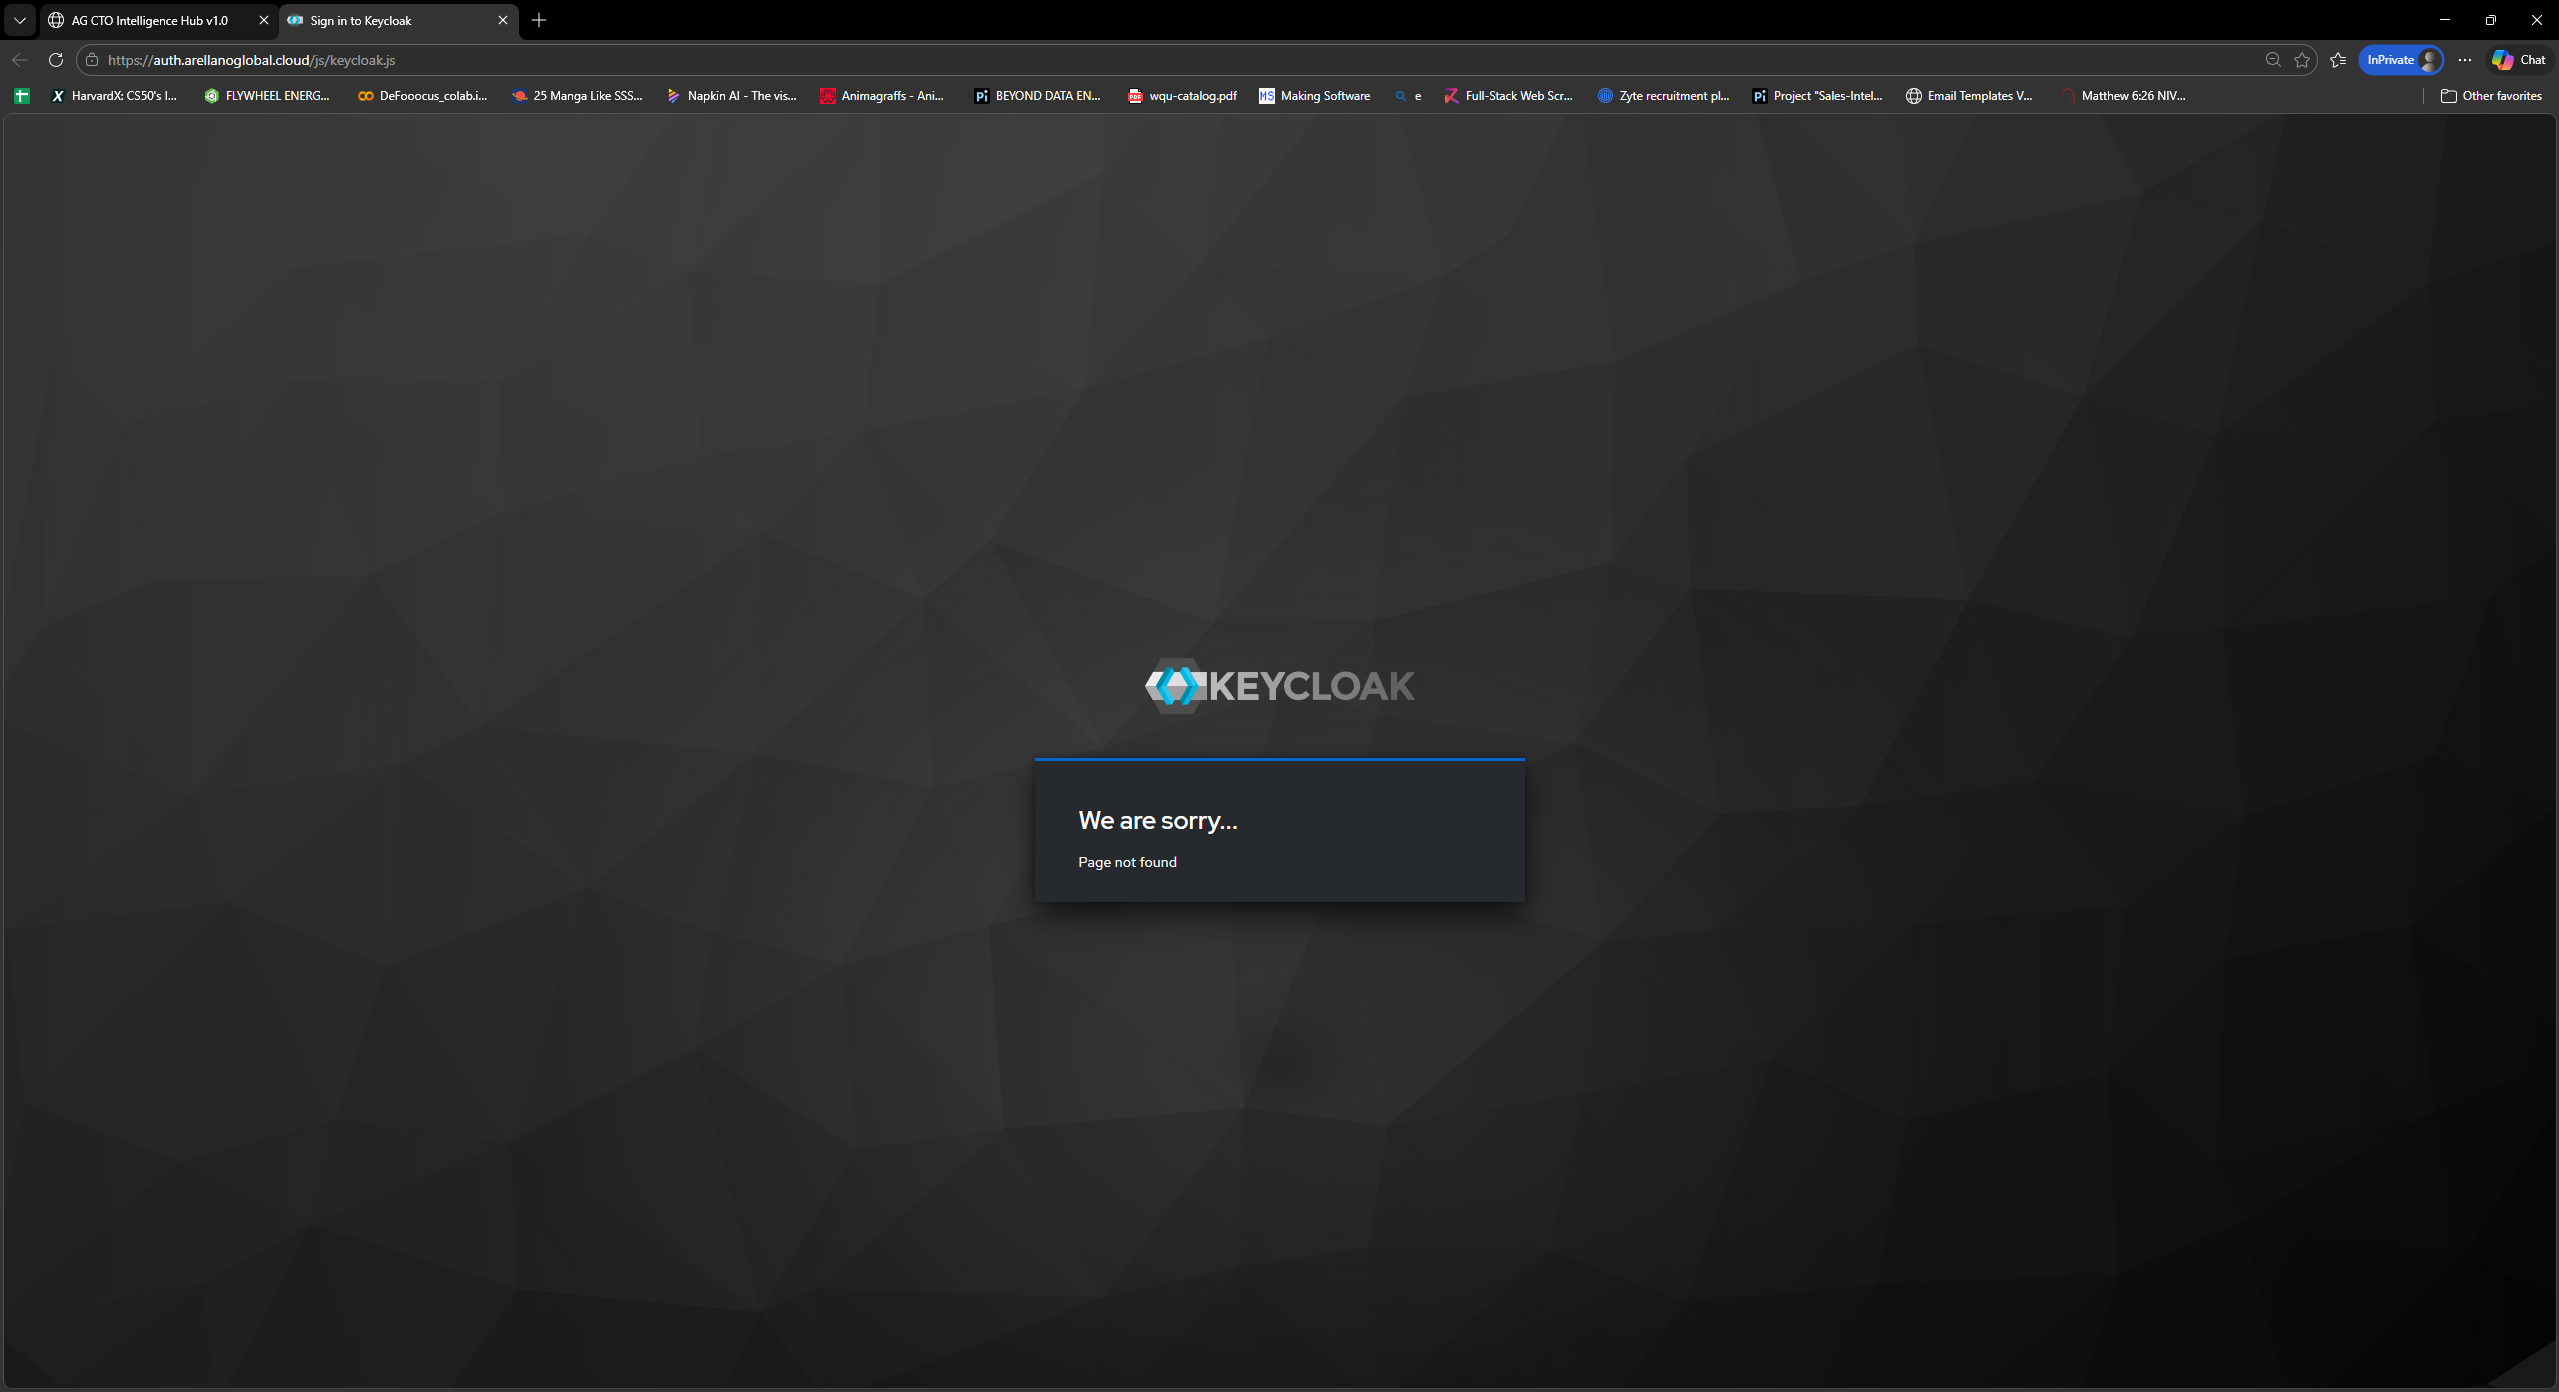Open Animagraffs bookmark
The width and height of the screenshot is (2559, 1392).
[x=882, y=96]
